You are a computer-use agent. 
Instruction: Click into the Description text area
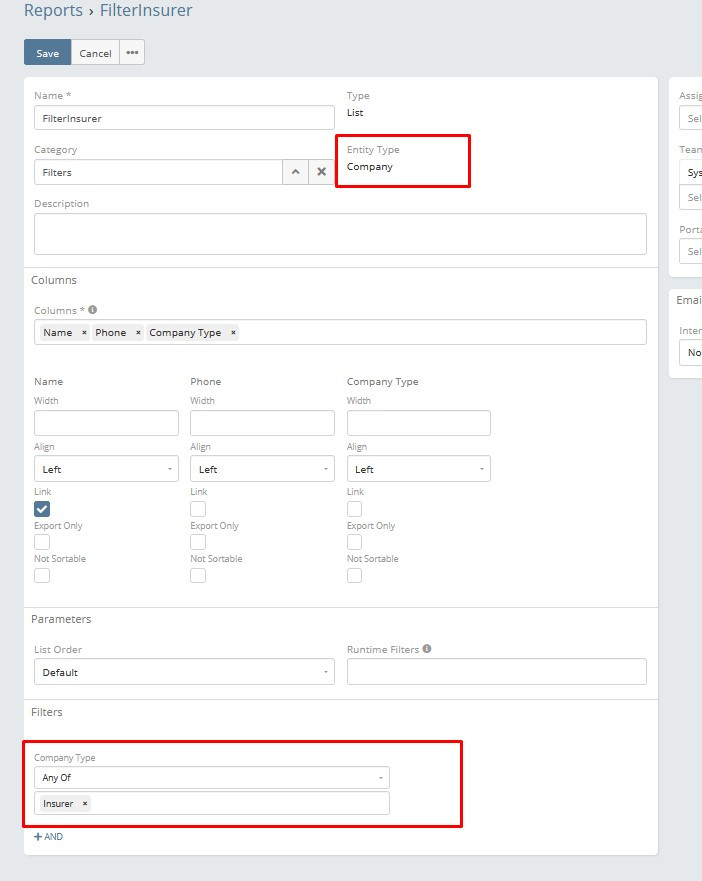click(340, 234)
